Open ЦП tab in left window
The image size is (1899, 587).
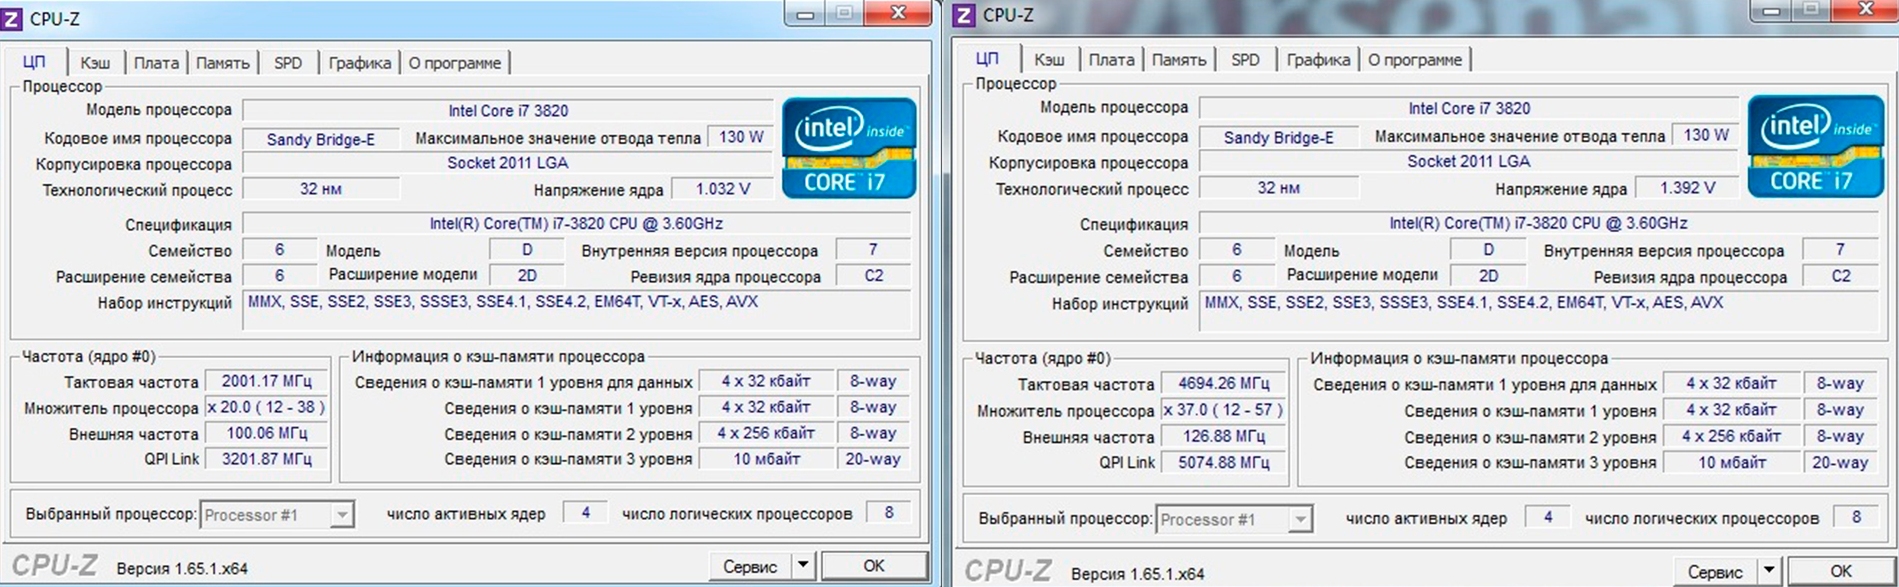coord(34,61)
